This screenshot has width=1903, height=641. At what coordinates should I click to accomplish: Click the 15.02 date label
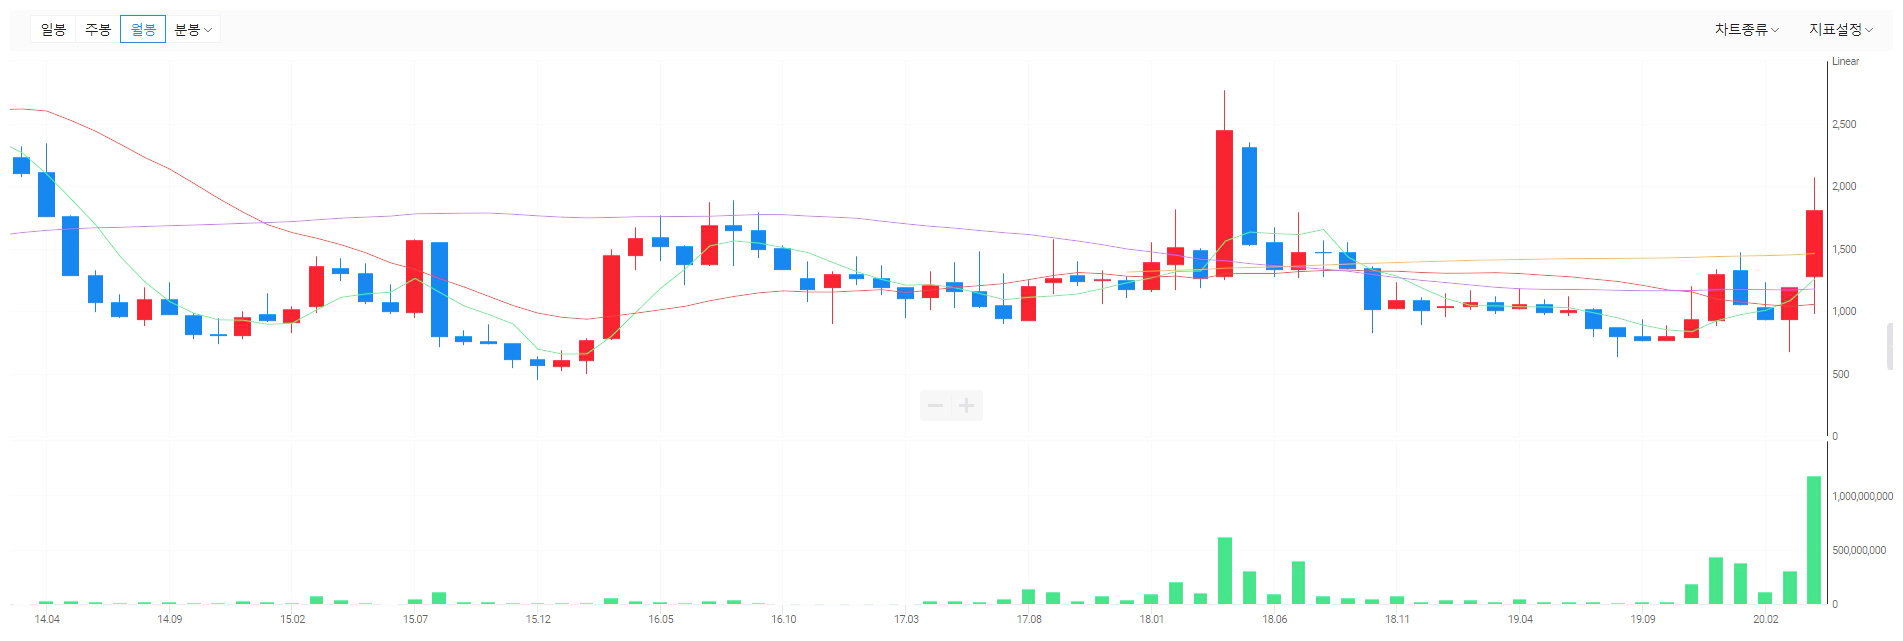292,620
